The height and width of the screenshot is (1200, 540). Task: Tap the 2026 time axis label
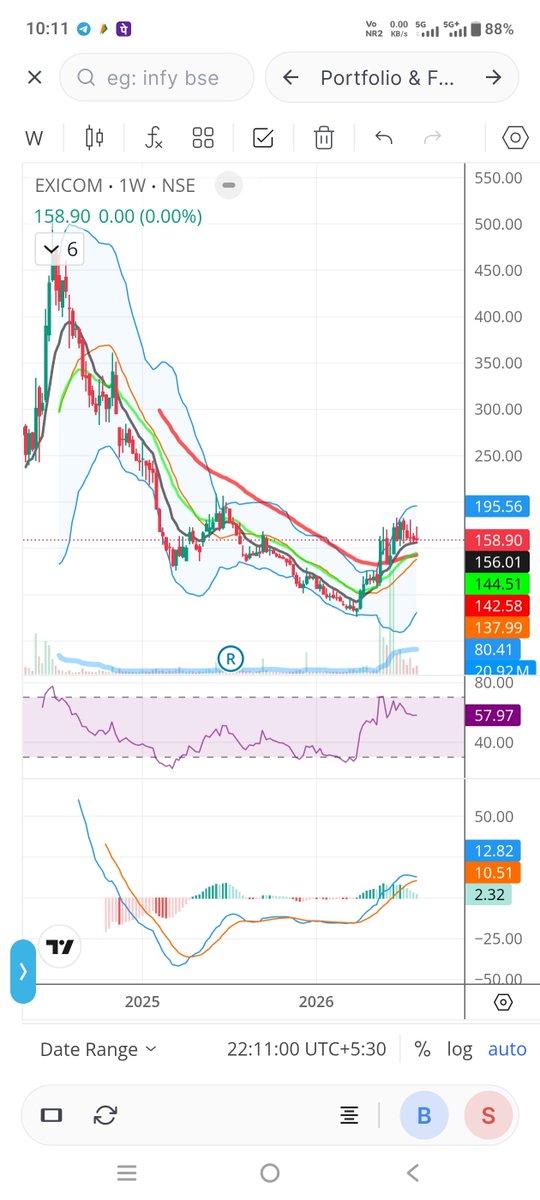(316, 1001)
